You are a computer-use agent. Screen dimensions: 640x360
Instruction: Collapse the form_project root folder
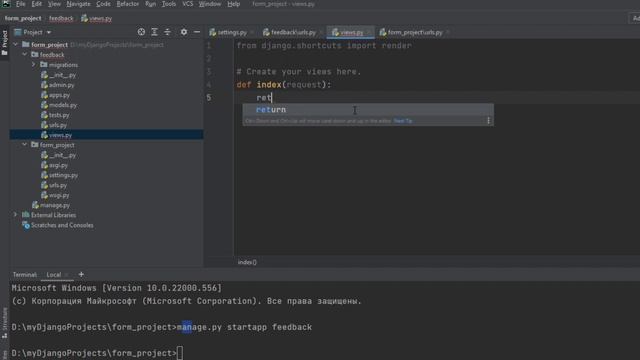(x=16, y=44)
